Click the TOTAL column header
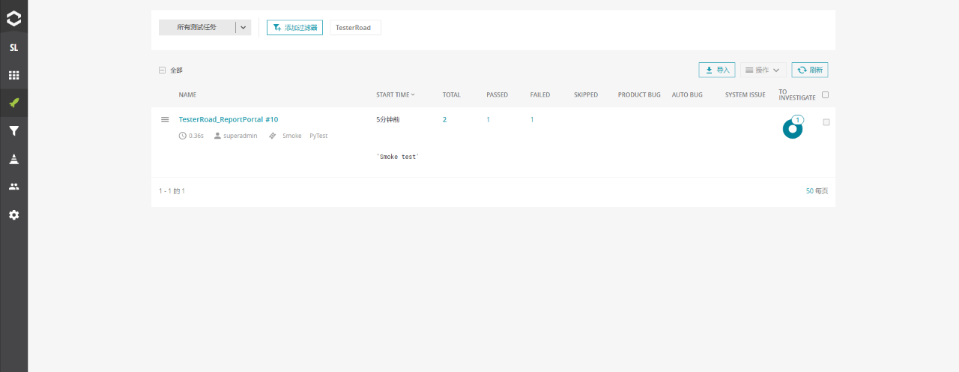Image resolution: width=959 pixels, height=372 pixels. pos(451,95)
